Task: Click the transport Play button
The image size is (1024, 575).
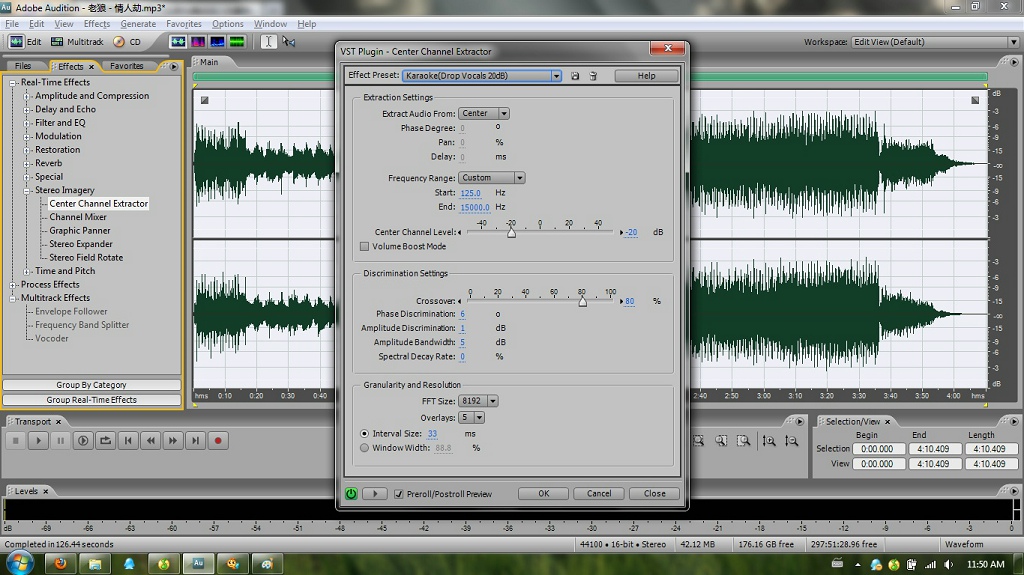Action: click(x=39, y=440)
